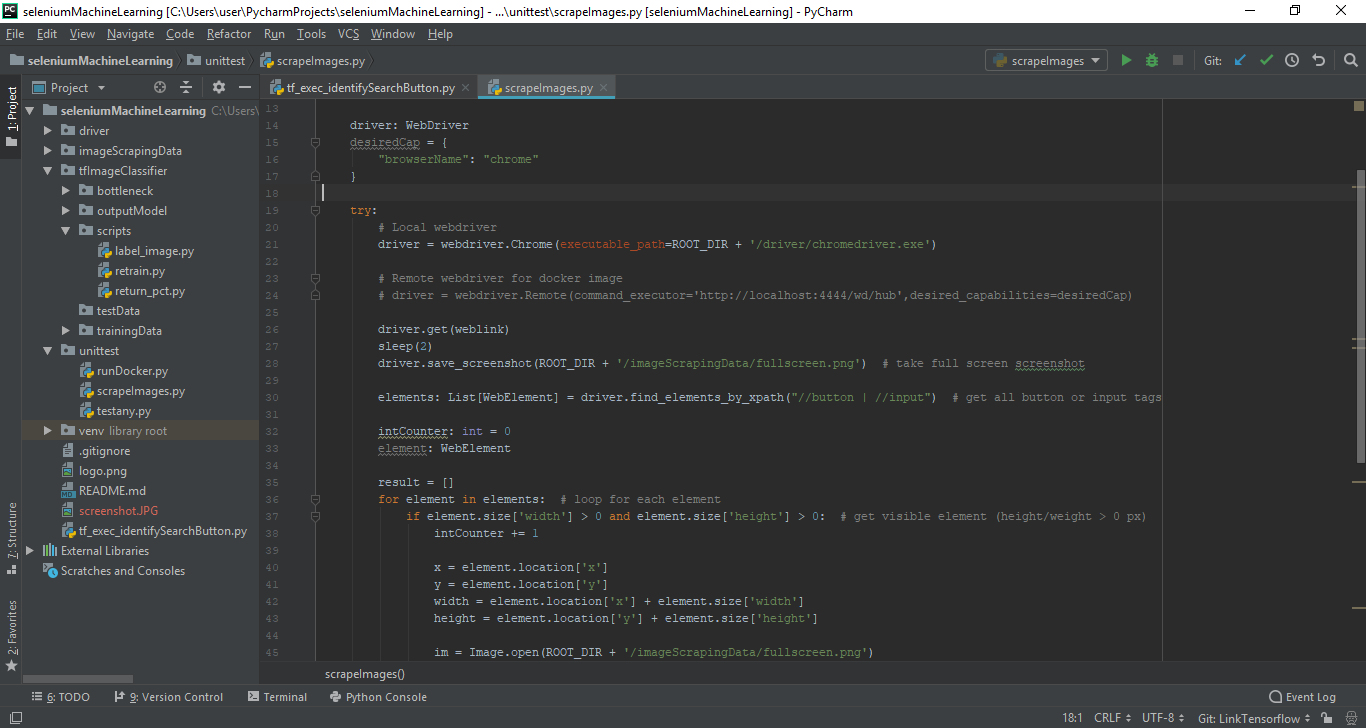The image size is (1366, 728).
Task: Close the tf_exec_identifySearchButton.py tab with its x
Action: click(465, 88)
